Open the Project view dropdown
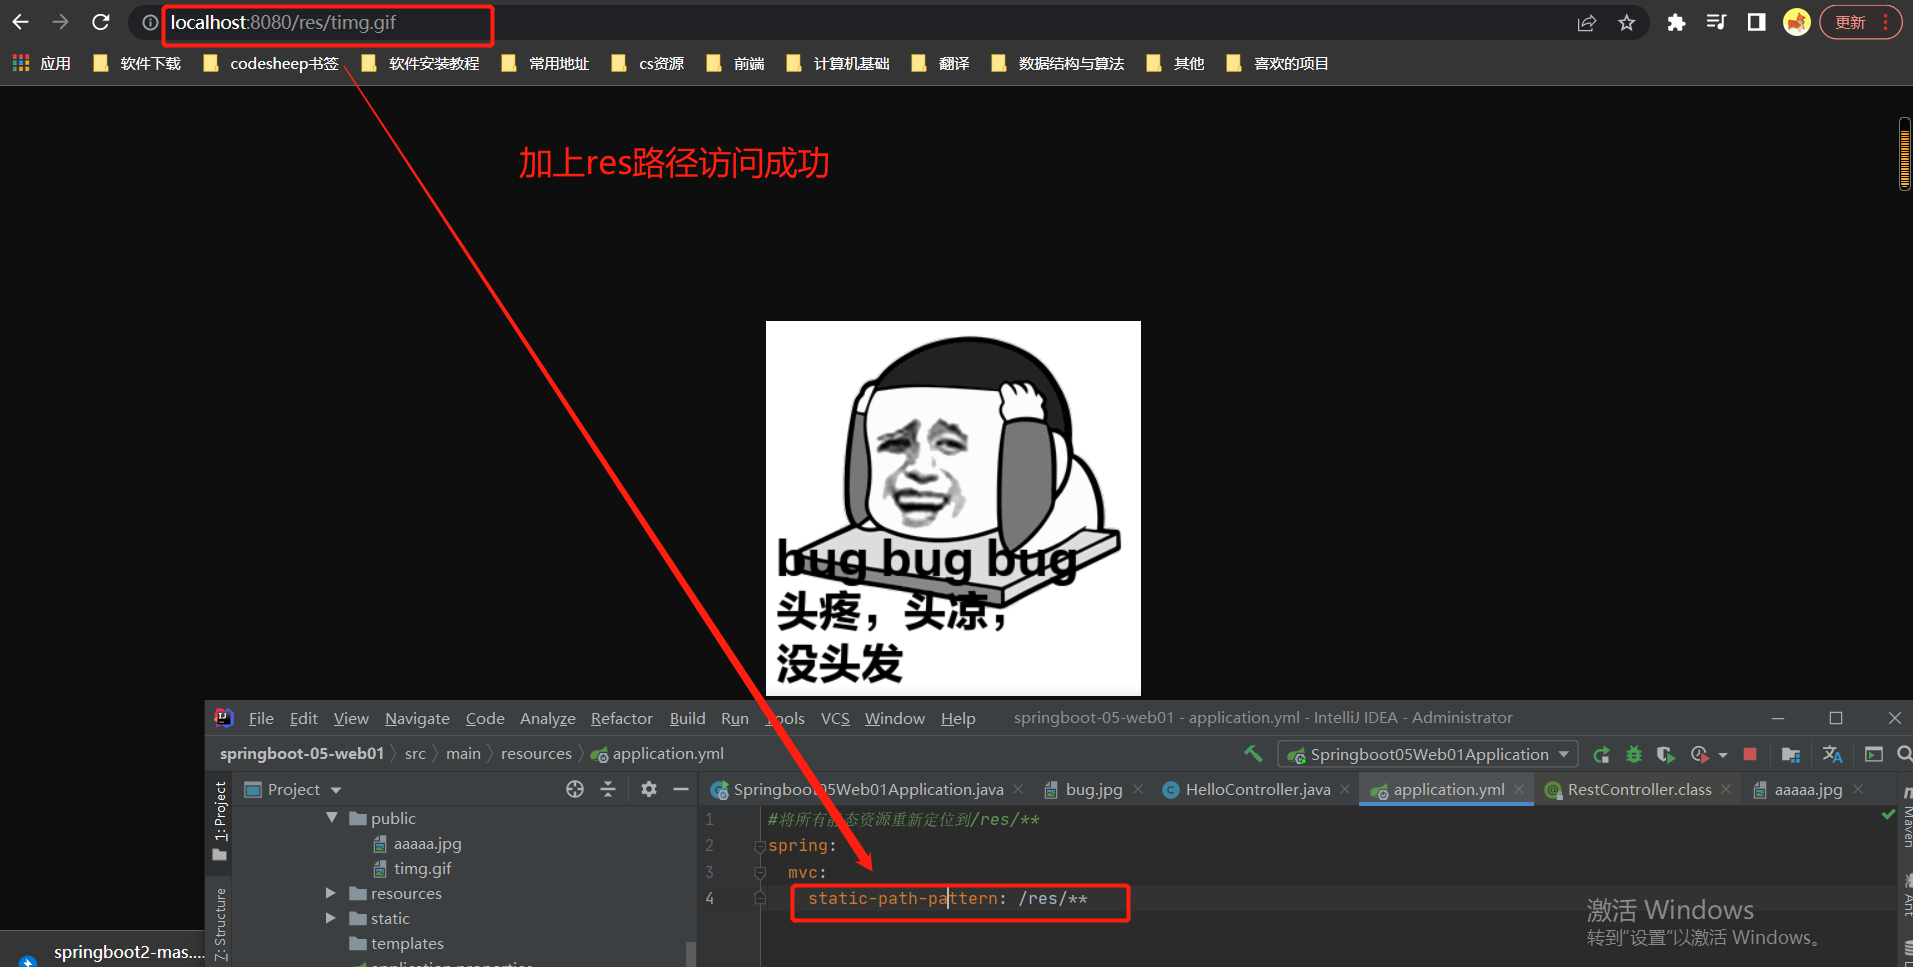The width and height of the screenshot is (1913, 967). click(x=293, y=789)
